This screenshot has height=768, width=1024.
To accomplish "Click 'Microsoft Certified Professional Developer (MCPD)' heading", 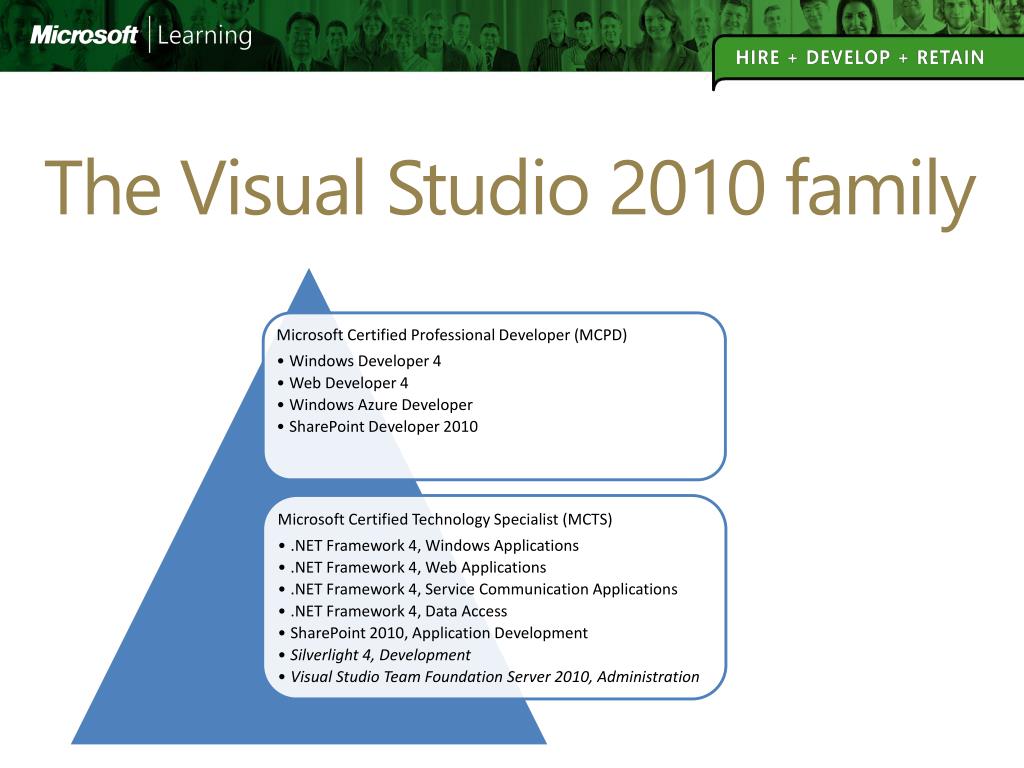I will 452,335.
